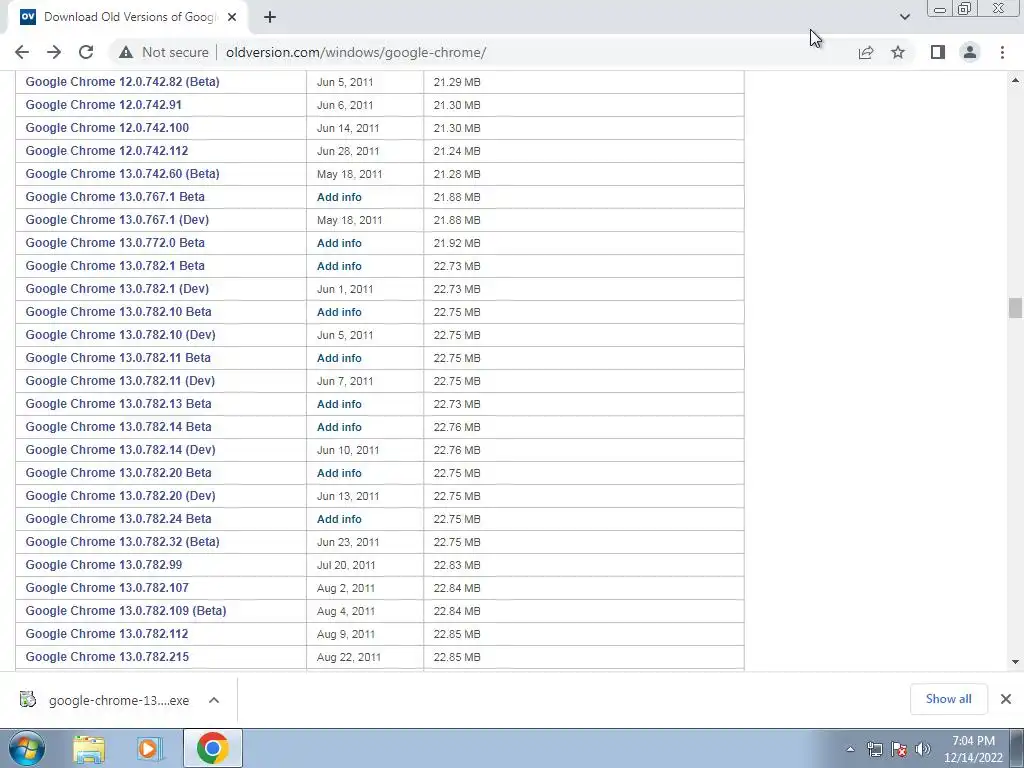Open Google Chrome 12.0.742.112 link
This screenshot has height=768, width=1024.
[106, 151]
